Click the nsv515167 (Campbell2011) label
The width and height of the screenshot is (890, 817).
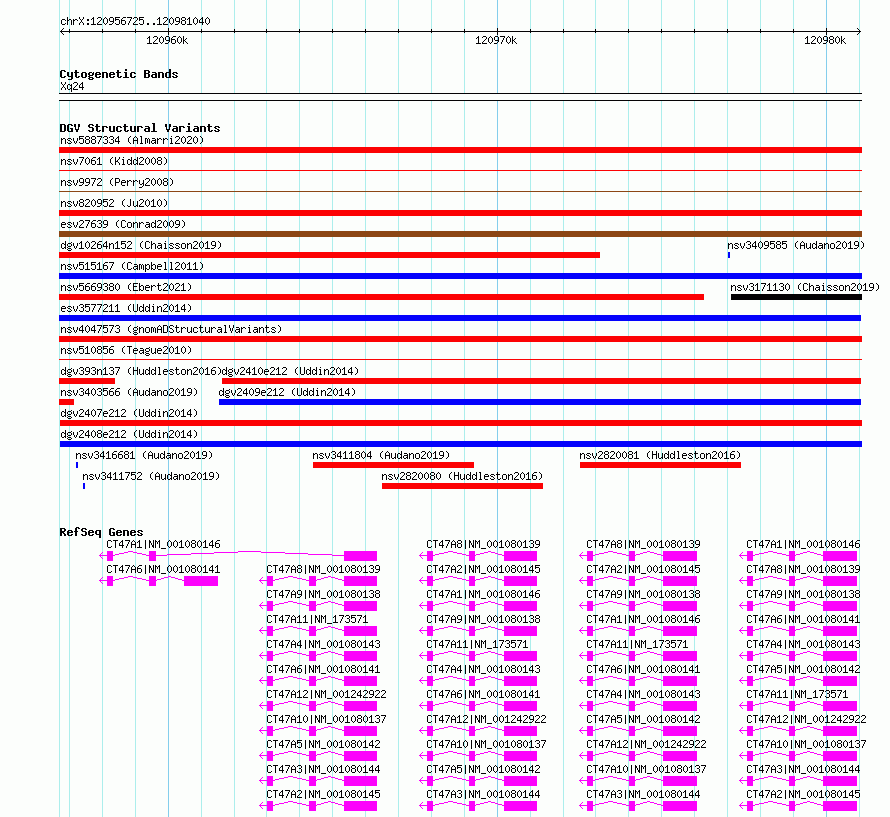[x=132, y=266]
